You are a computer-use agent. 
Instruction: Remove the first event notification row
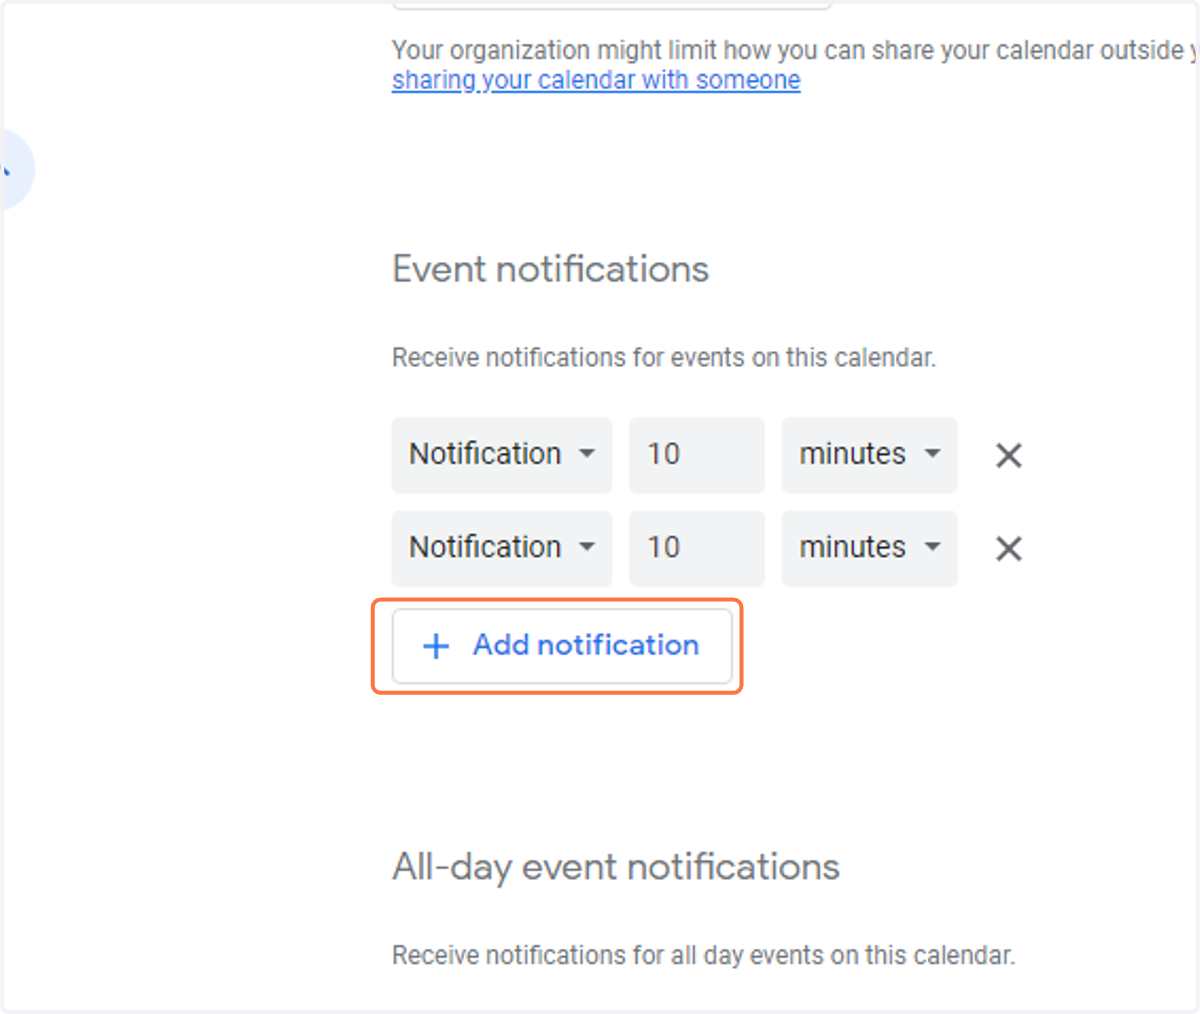(x=1008, y=456)
